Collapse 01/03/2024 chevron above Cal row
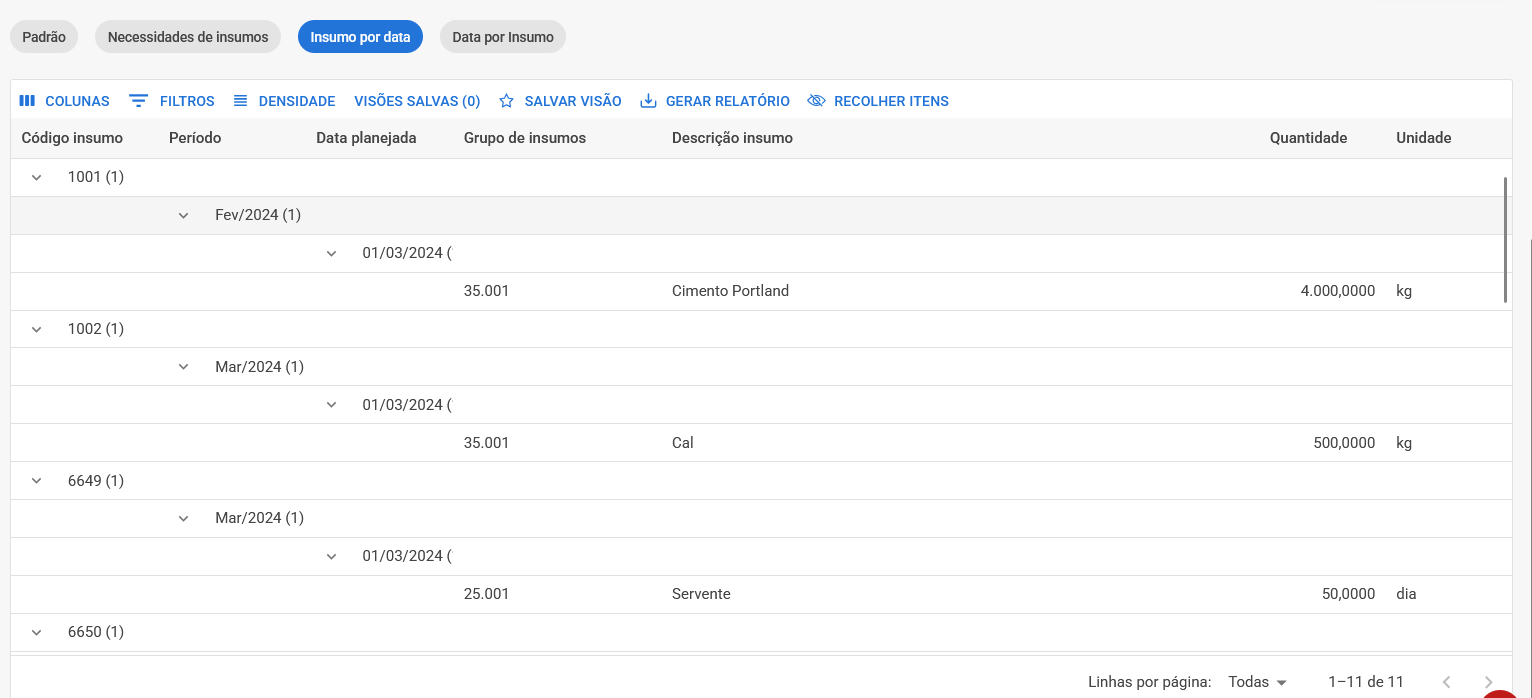The image size is (1532, 698). pyautogui.click(x=332, y=405)
